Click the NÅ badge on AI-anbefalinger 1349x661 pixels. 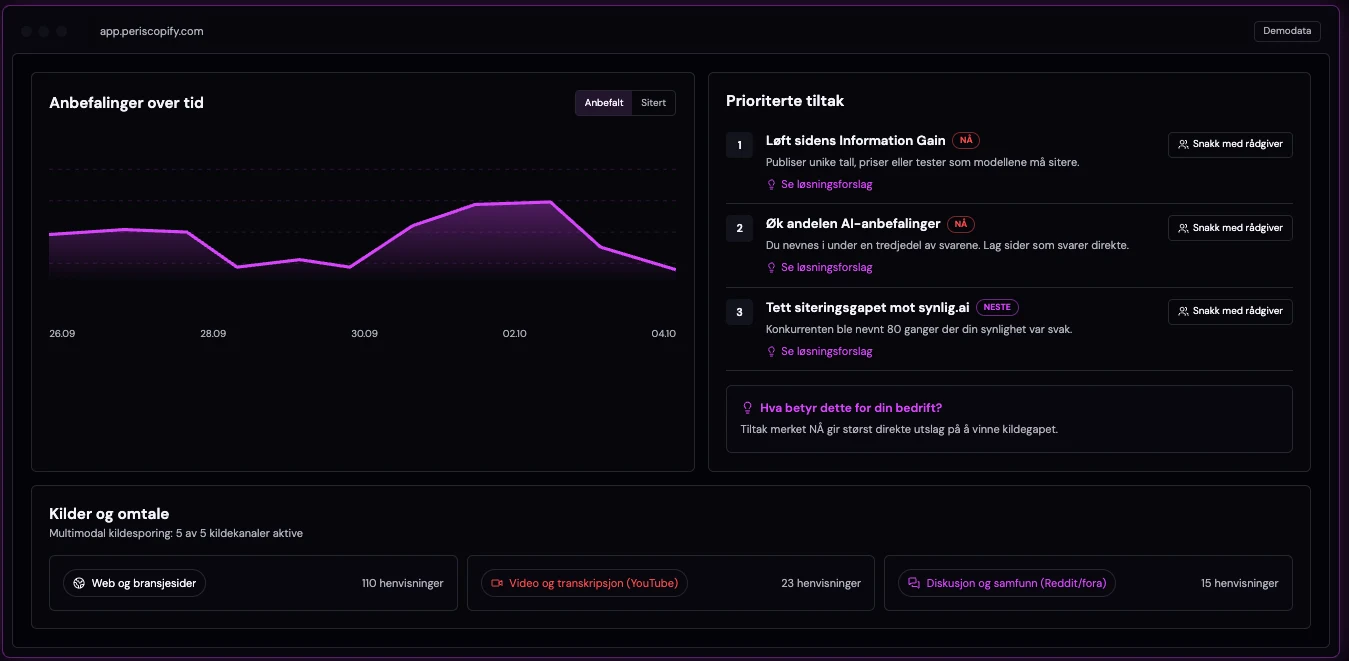[x=961, y=224]
